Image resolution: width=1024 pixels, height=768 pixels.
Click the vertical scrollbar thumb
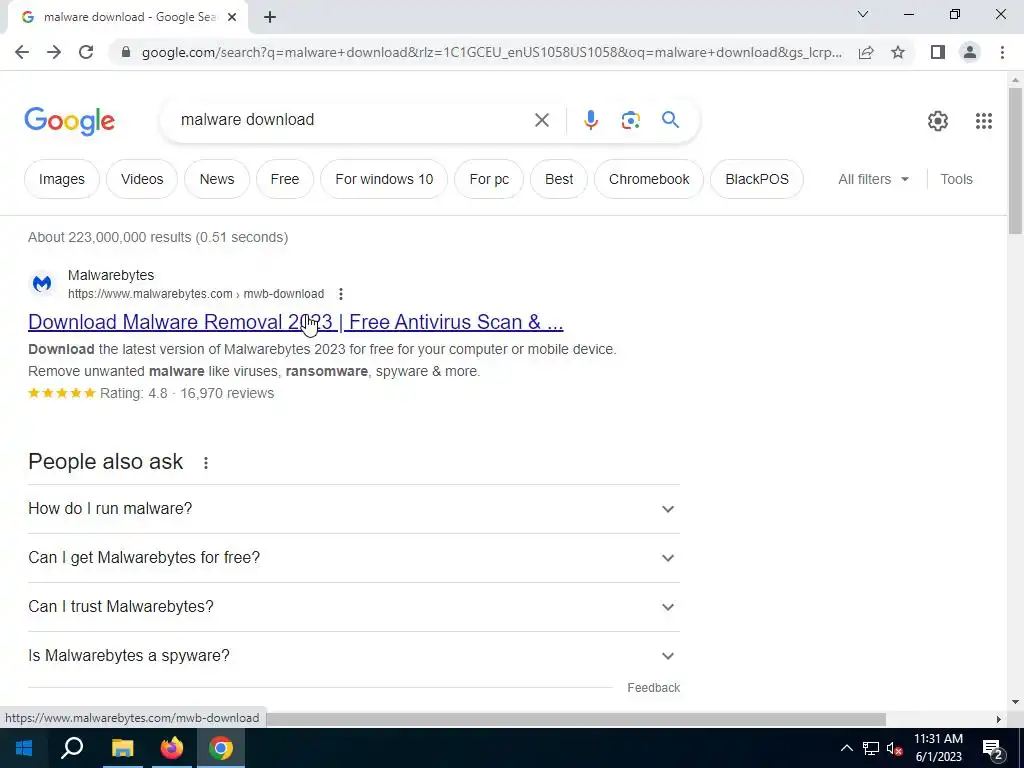(1015, 160)
